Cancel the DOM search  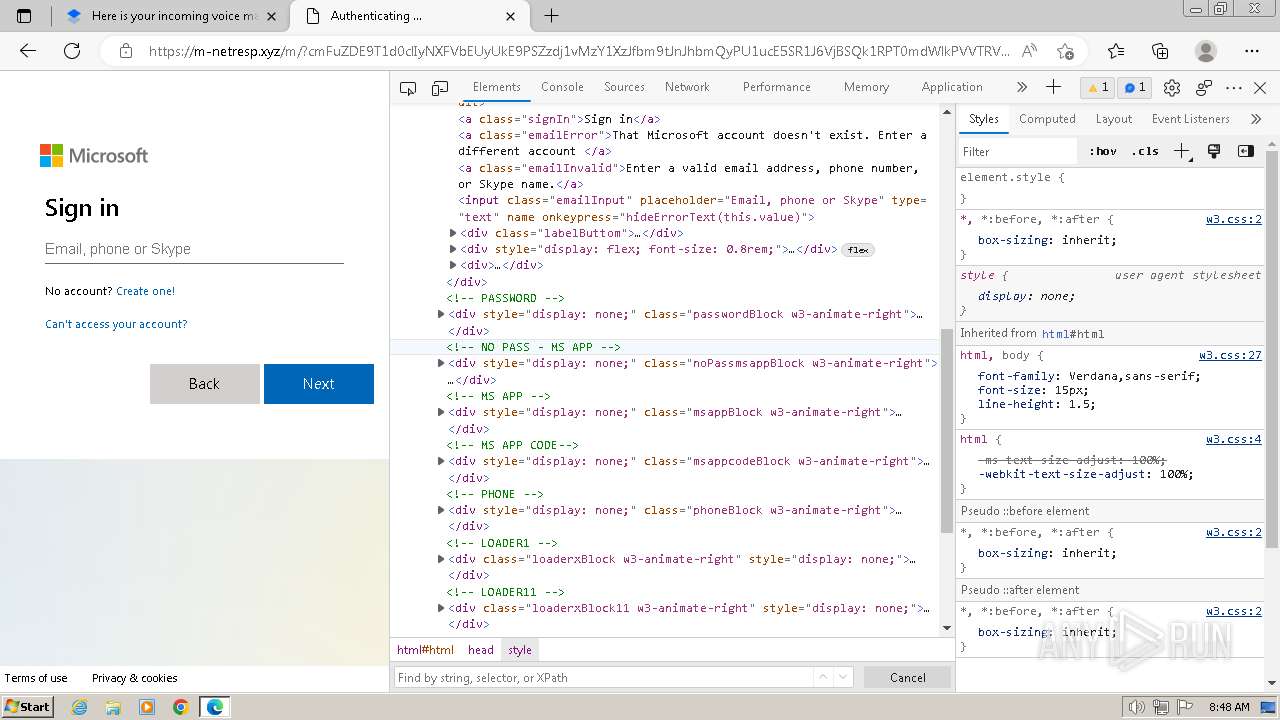(908, 677)
